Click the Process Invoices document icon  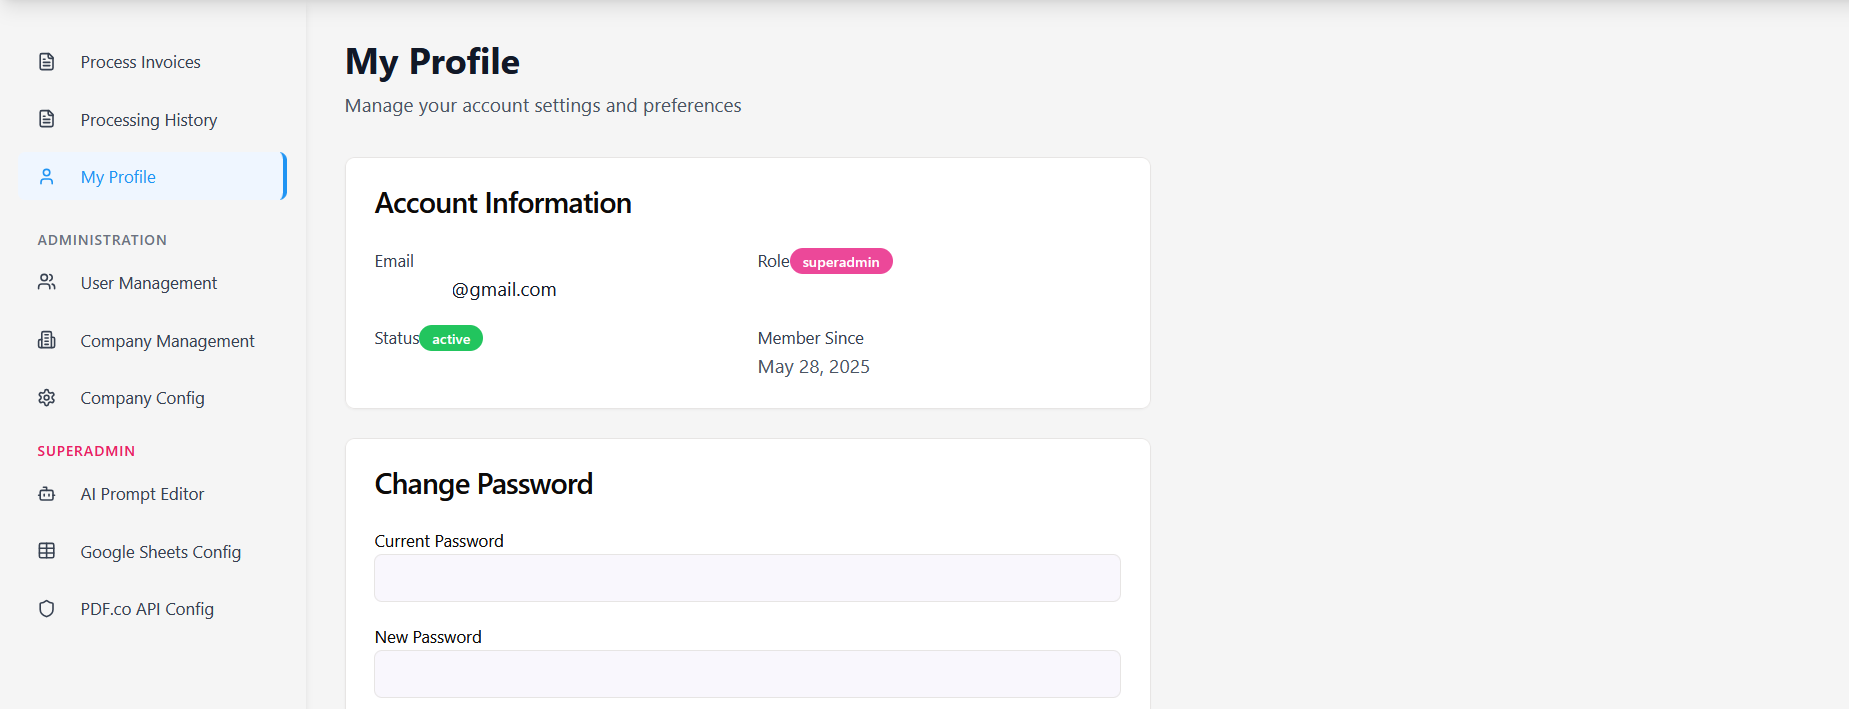pyautogui.click(x=47, y=62)
